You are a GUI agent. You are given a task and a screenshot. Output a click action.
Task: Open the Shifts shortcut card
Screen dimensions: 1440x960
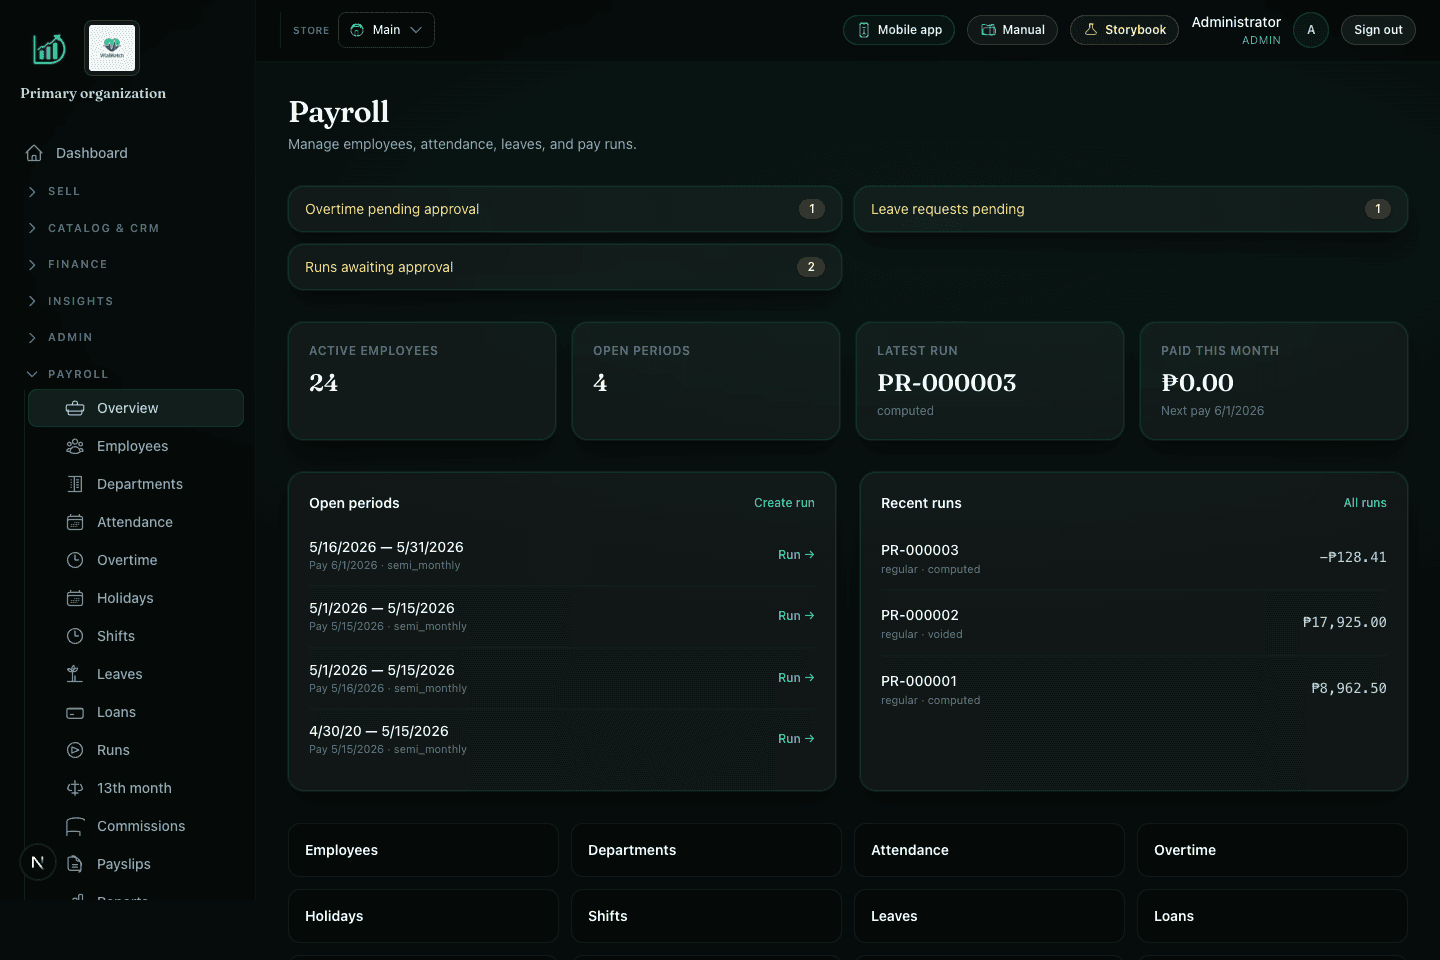click(x=706, y=916)
